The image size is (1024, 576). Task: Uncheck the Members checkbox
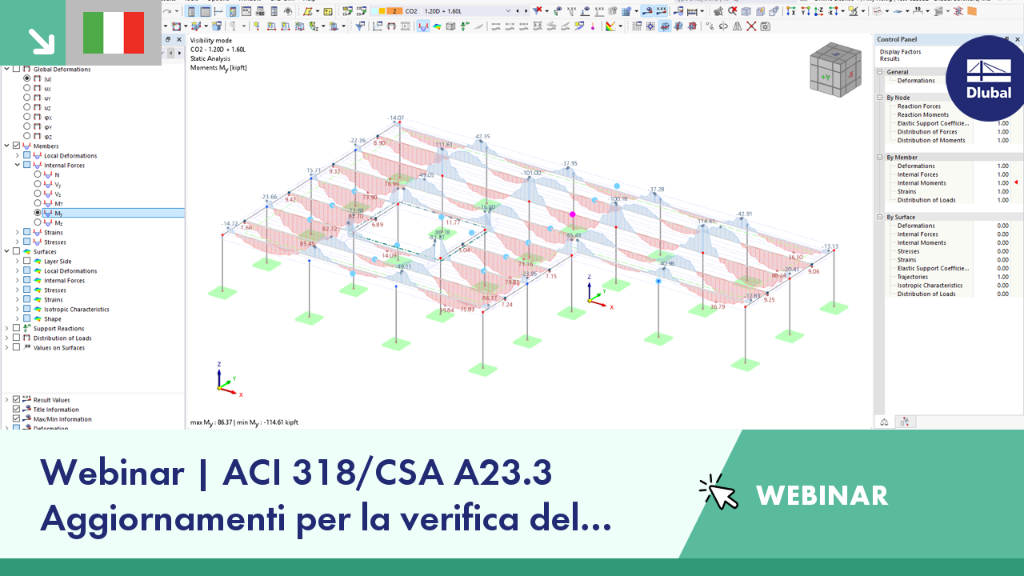16,146
